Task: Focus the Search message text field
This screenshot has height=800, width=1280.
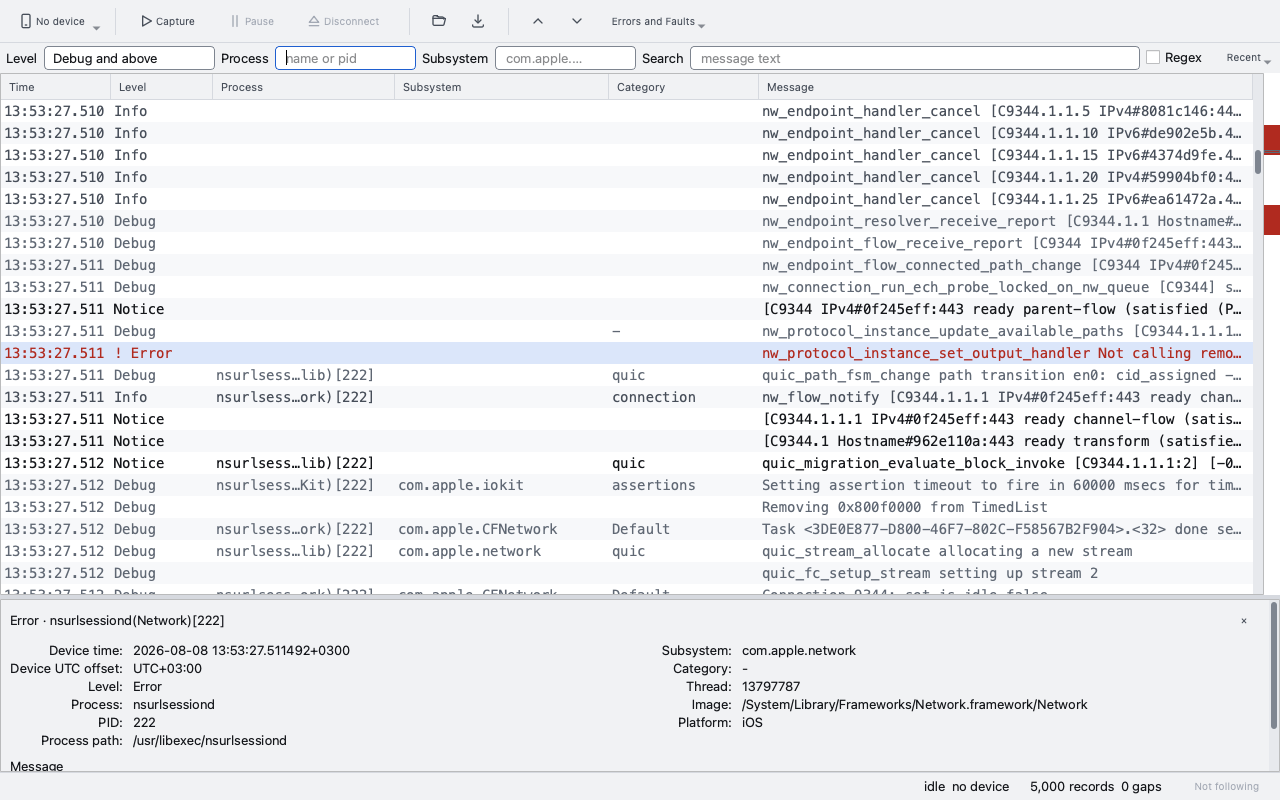Action: (x=914, y=58)
